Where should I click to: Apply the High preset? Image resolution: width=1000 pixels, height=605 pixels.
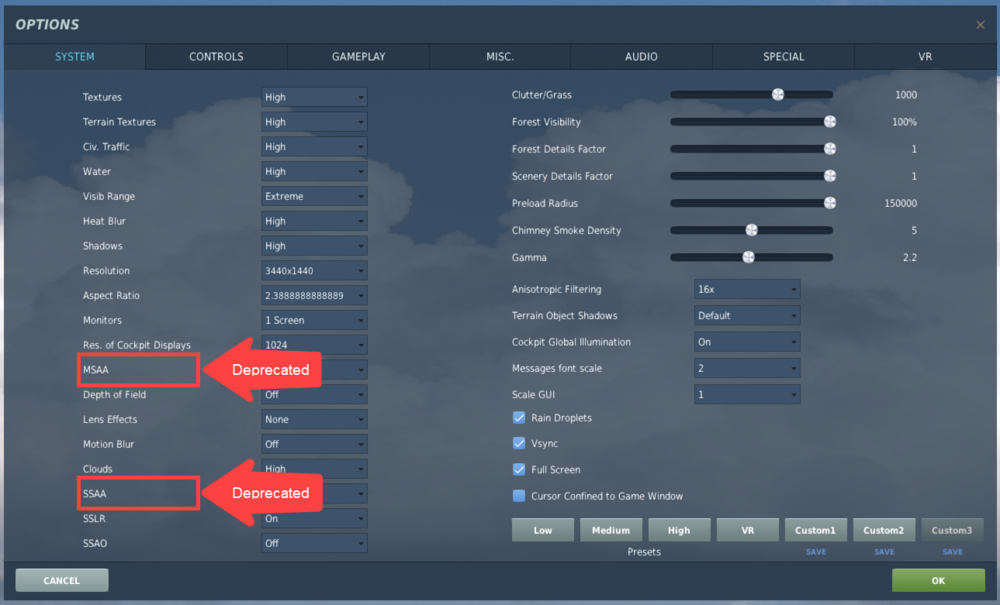click(x=679, y=530)
